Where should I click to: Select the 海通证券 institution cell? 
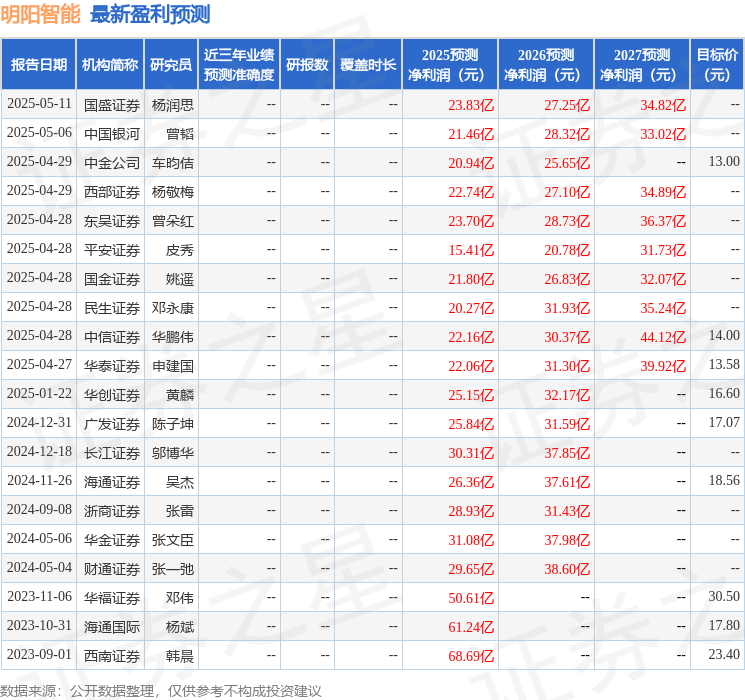tap(112, 482)
